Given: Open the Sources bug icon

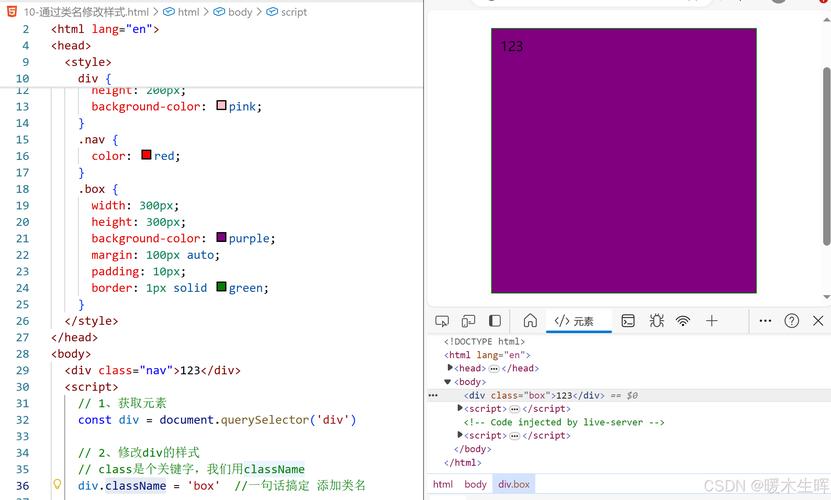Looking at the screenshot, I should point(656,321).
